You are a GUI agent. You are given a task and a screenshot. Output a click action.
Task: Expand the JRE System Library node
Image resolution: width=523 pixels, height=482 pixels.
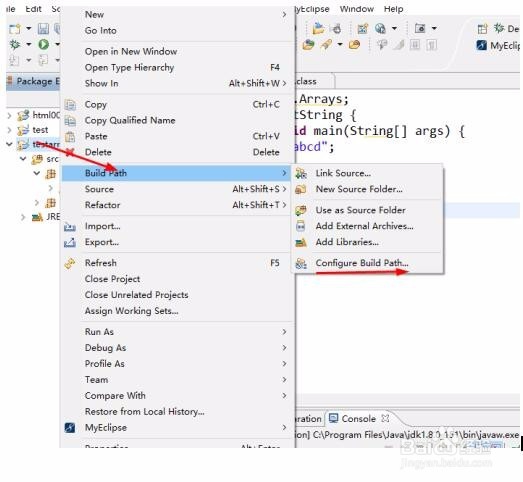click(x=23, y=217)
